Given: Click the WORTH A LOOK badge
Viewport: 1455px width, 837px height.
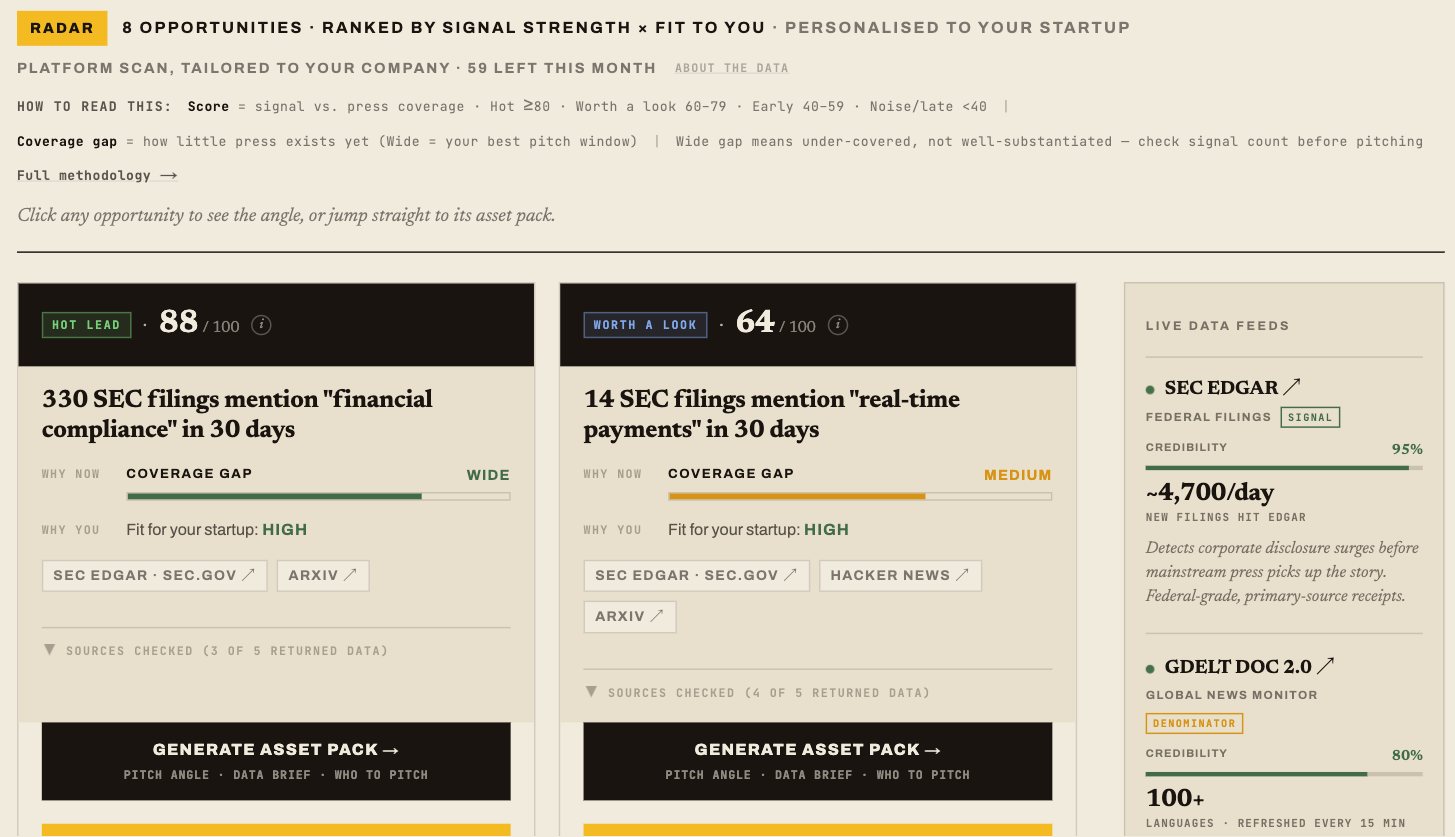Looking at the screenshot, I should pos(645,325).
